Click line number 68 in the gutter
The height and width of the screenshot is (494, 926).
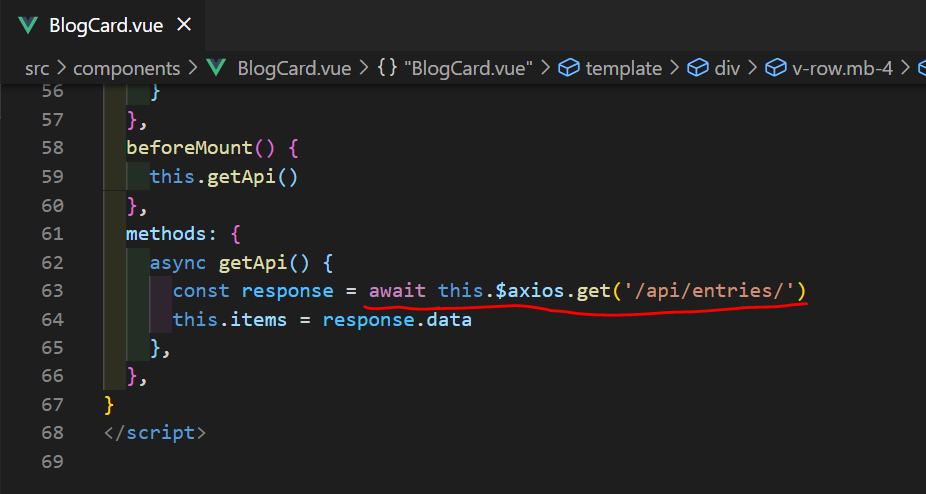click(x=52, y=433)
